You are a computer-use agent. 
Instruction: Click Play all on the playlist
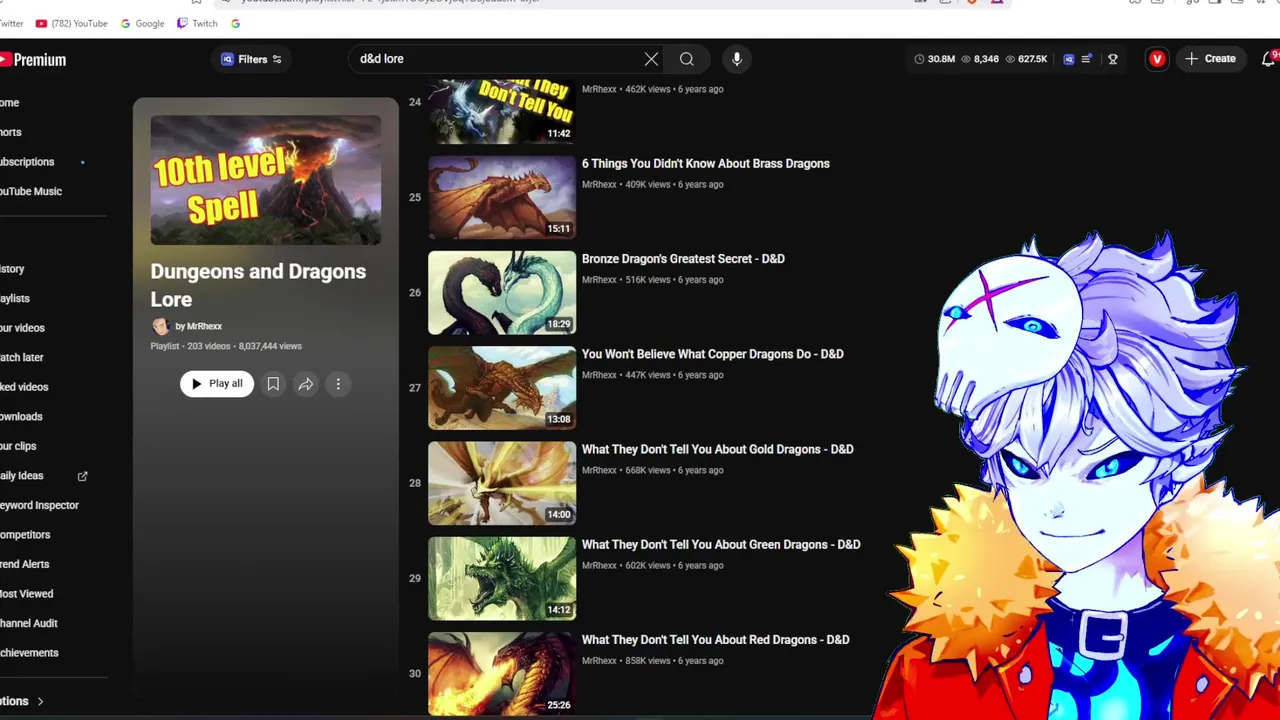pyautogui.click(x=217, y=384)
